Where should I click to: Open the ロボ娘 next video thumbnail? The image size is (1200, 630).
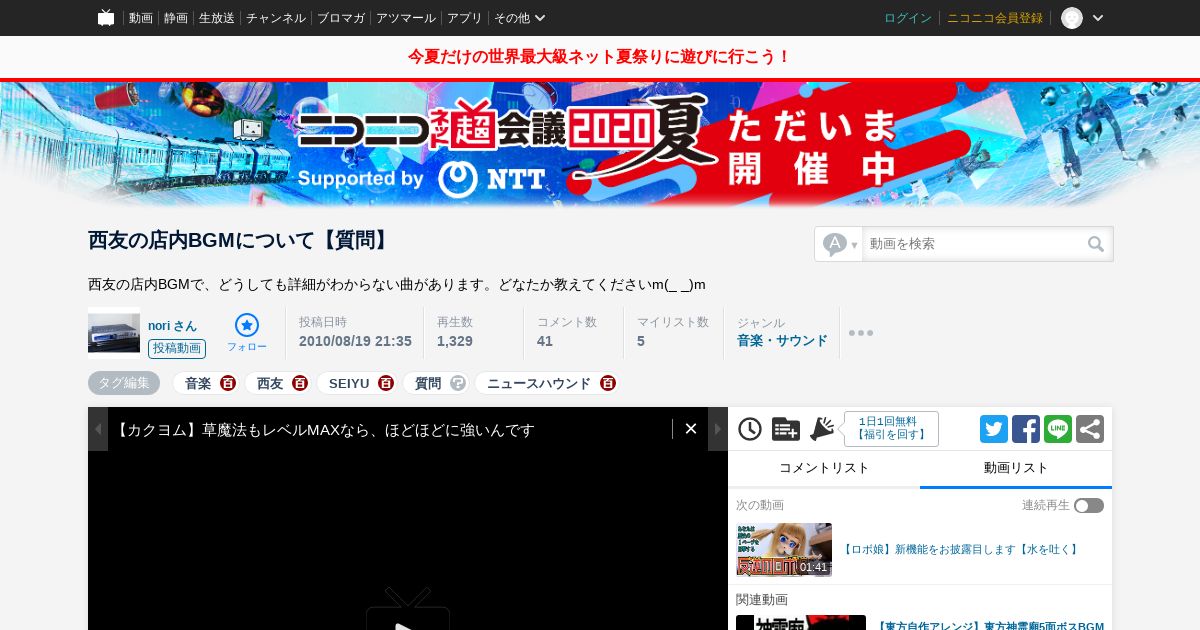(784, 550)
